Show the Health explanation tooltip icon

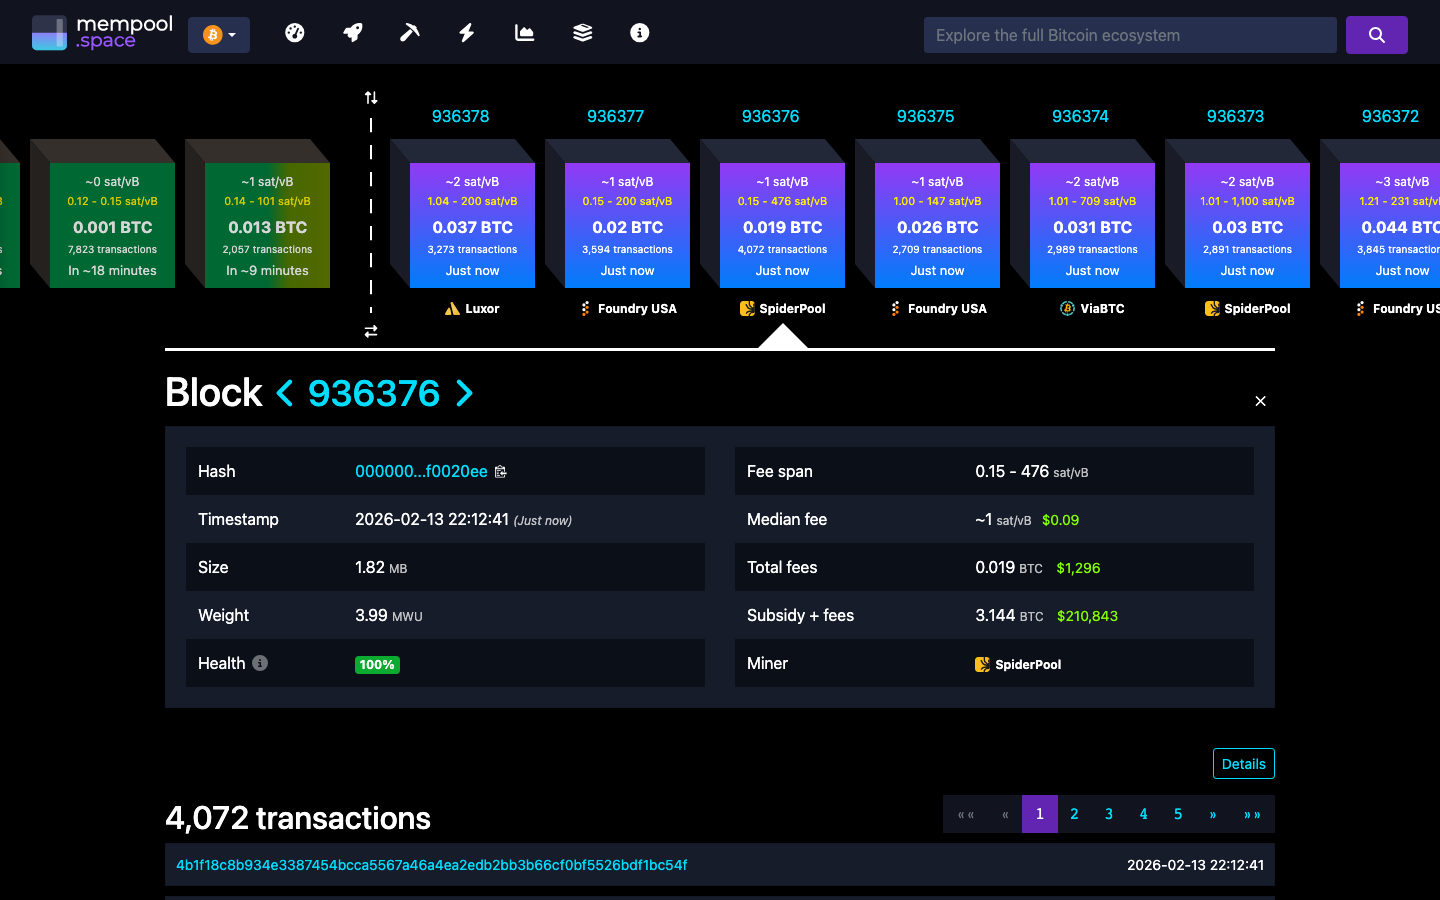[260, 662]
